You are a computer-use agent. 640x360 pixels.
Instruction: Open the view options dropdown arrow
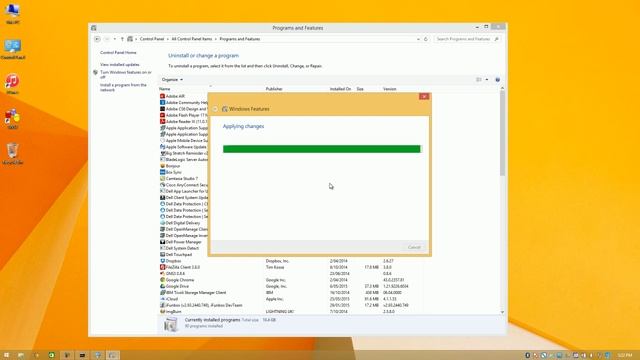(487, 80)
